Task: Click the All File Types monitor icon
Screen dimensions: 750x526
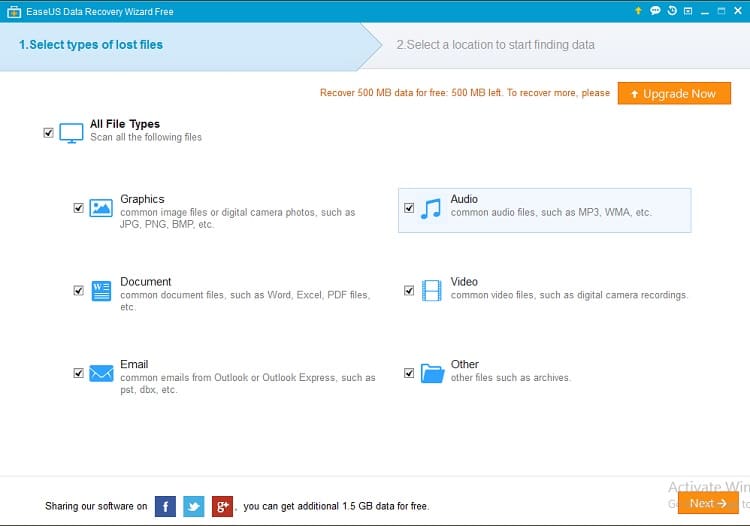Action: (71, 133)
